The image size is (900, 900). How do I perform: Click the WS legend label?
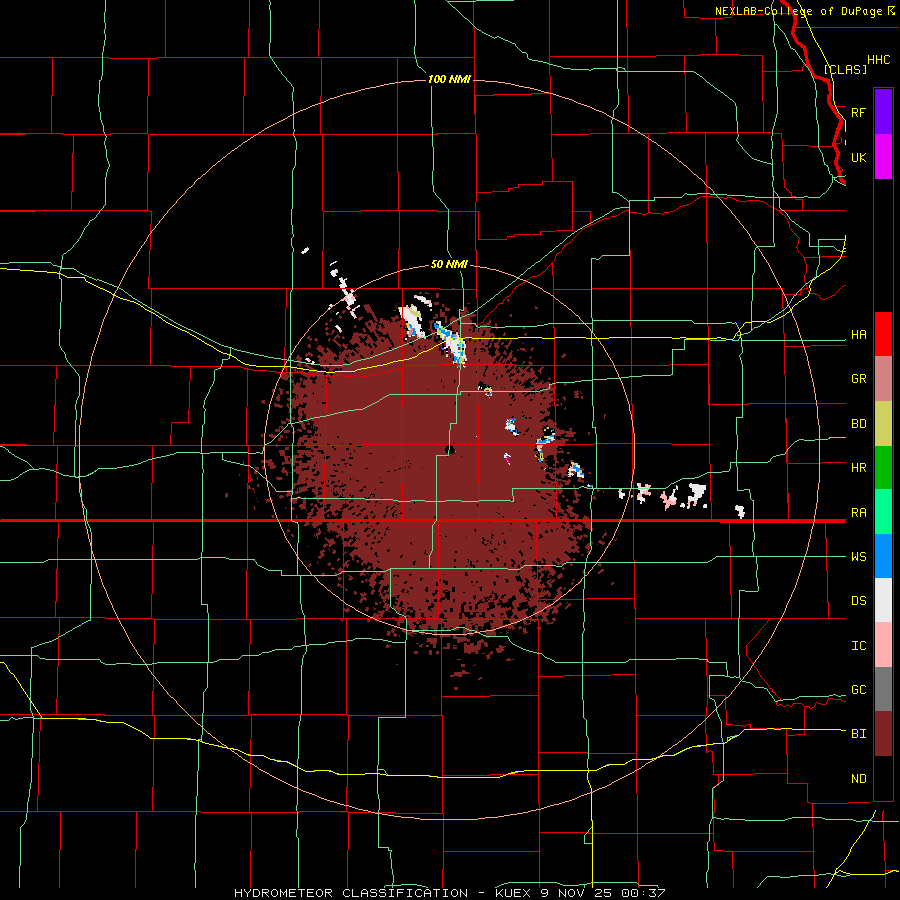858,557
